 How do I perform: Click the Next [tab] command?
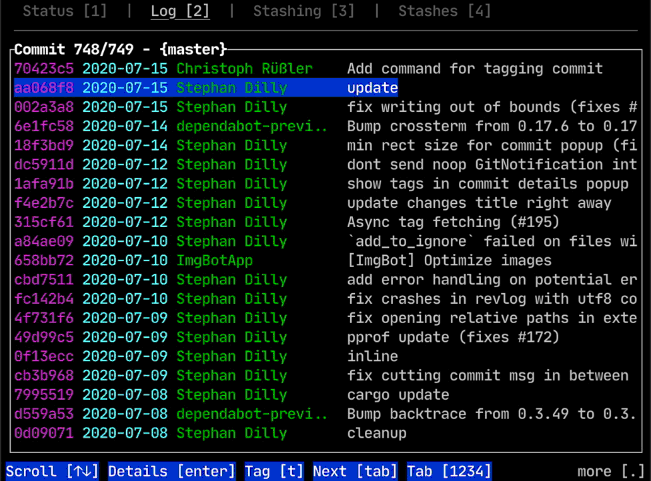coord(357,471)
